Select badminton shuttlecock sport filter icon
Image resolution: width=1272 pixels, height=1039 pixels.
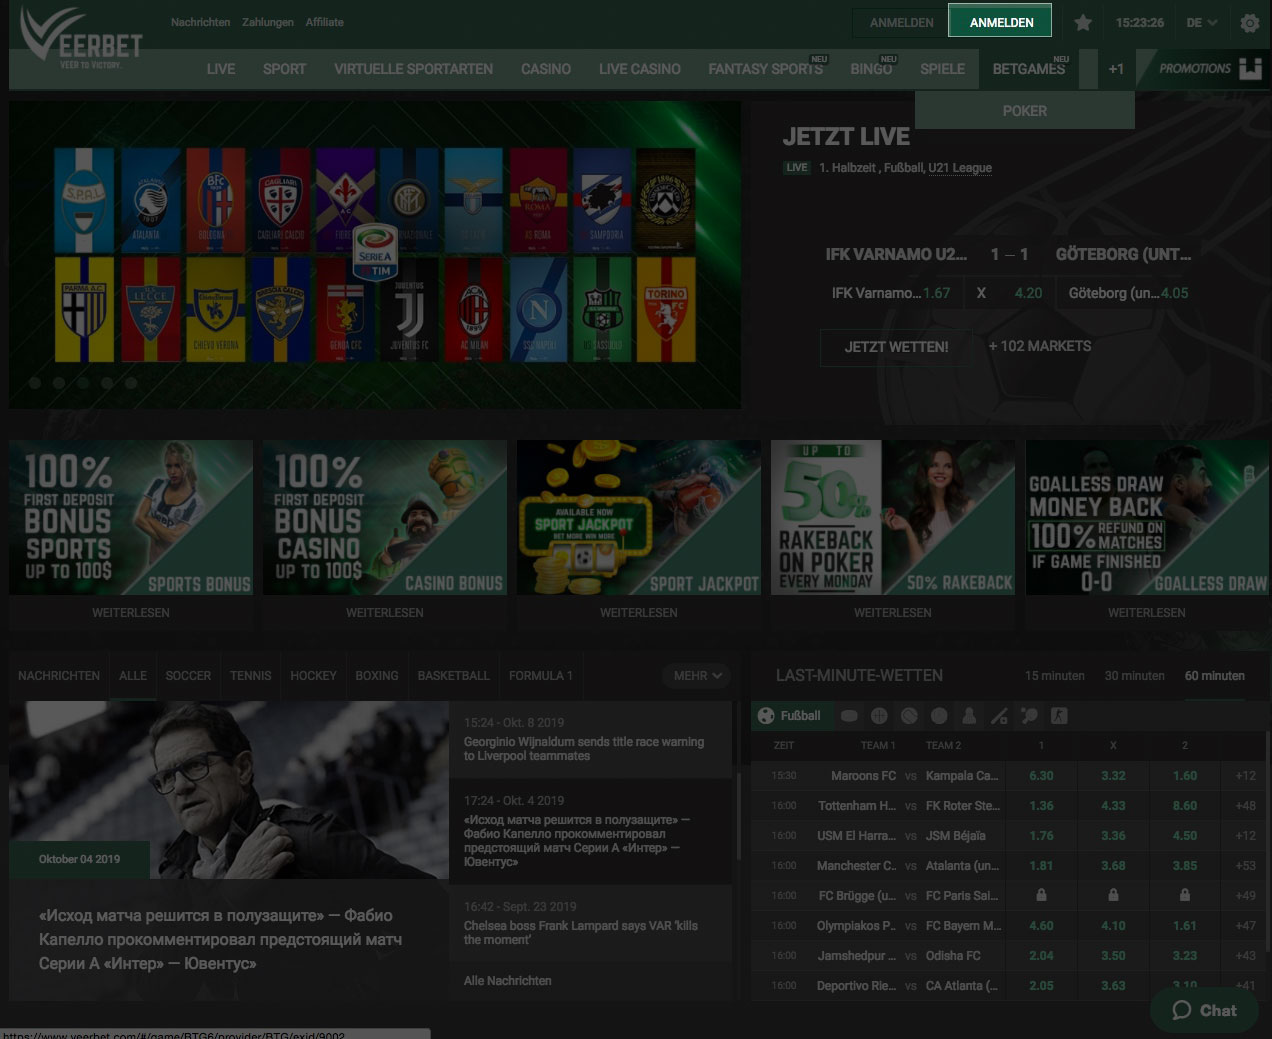[x=969, y=716]
